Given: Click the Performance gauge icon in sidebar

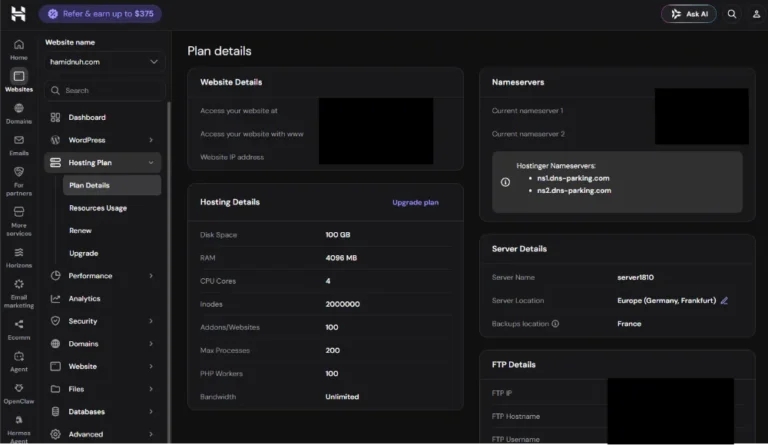Looking at the screenshot, I should (x=55, y=276).
